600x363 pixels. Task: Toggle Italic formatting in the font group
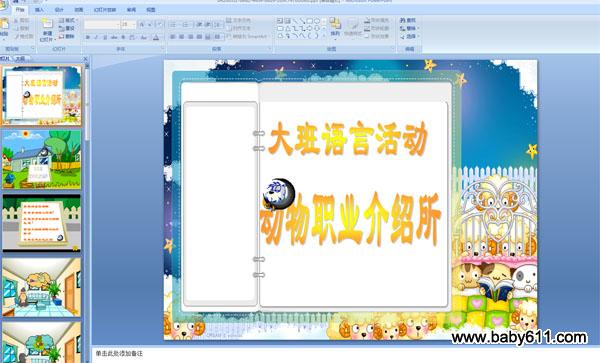point(96,37)
